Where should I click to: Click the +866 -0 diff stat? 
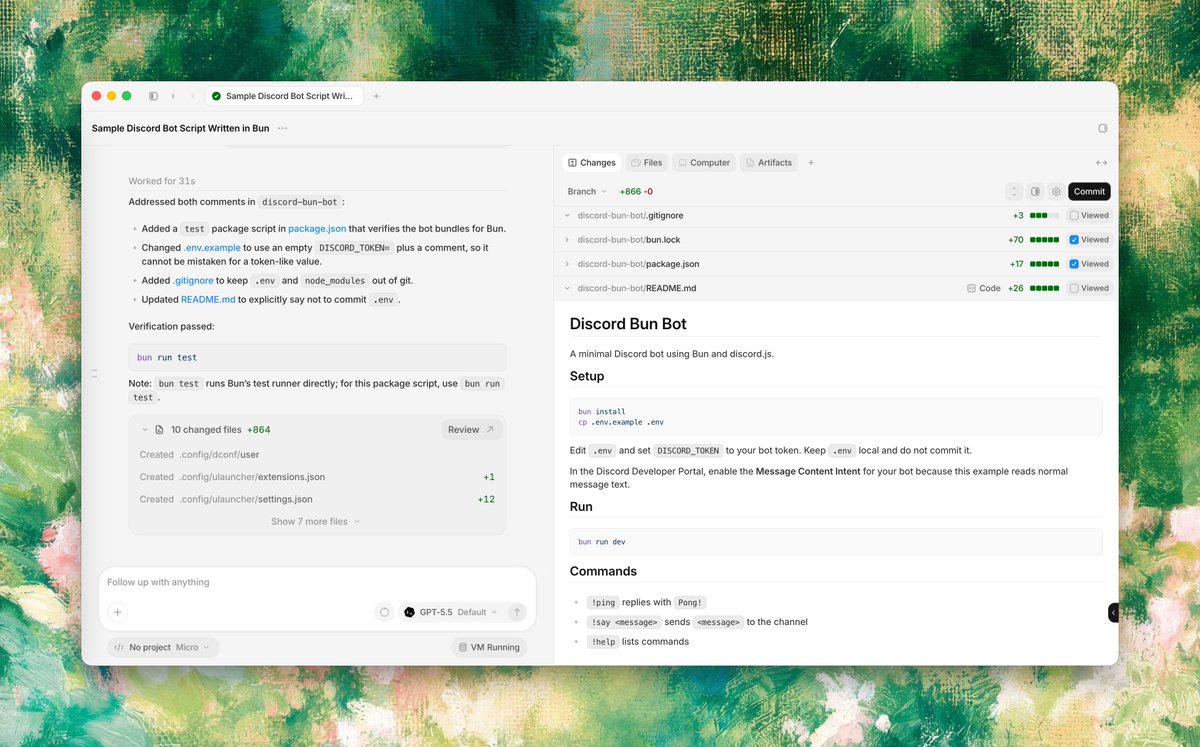(636, 191)
